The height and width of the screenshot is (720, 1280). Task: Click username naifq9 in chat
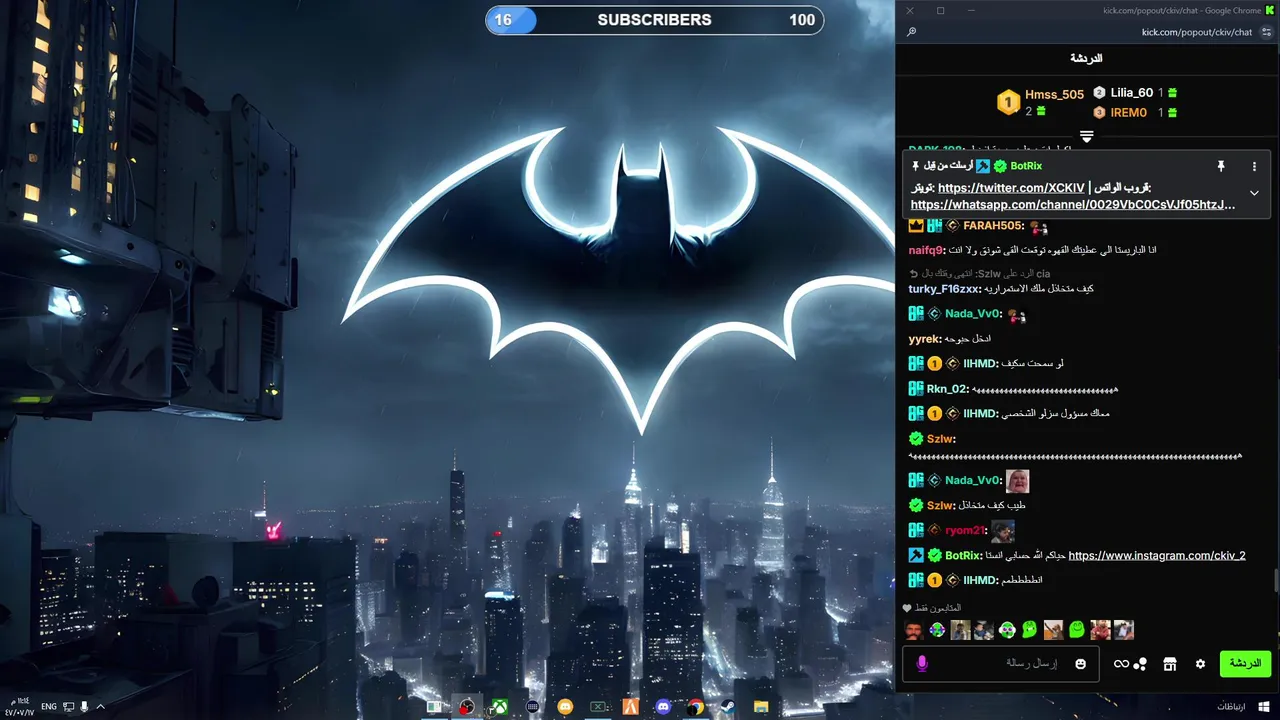pos(926,250)
